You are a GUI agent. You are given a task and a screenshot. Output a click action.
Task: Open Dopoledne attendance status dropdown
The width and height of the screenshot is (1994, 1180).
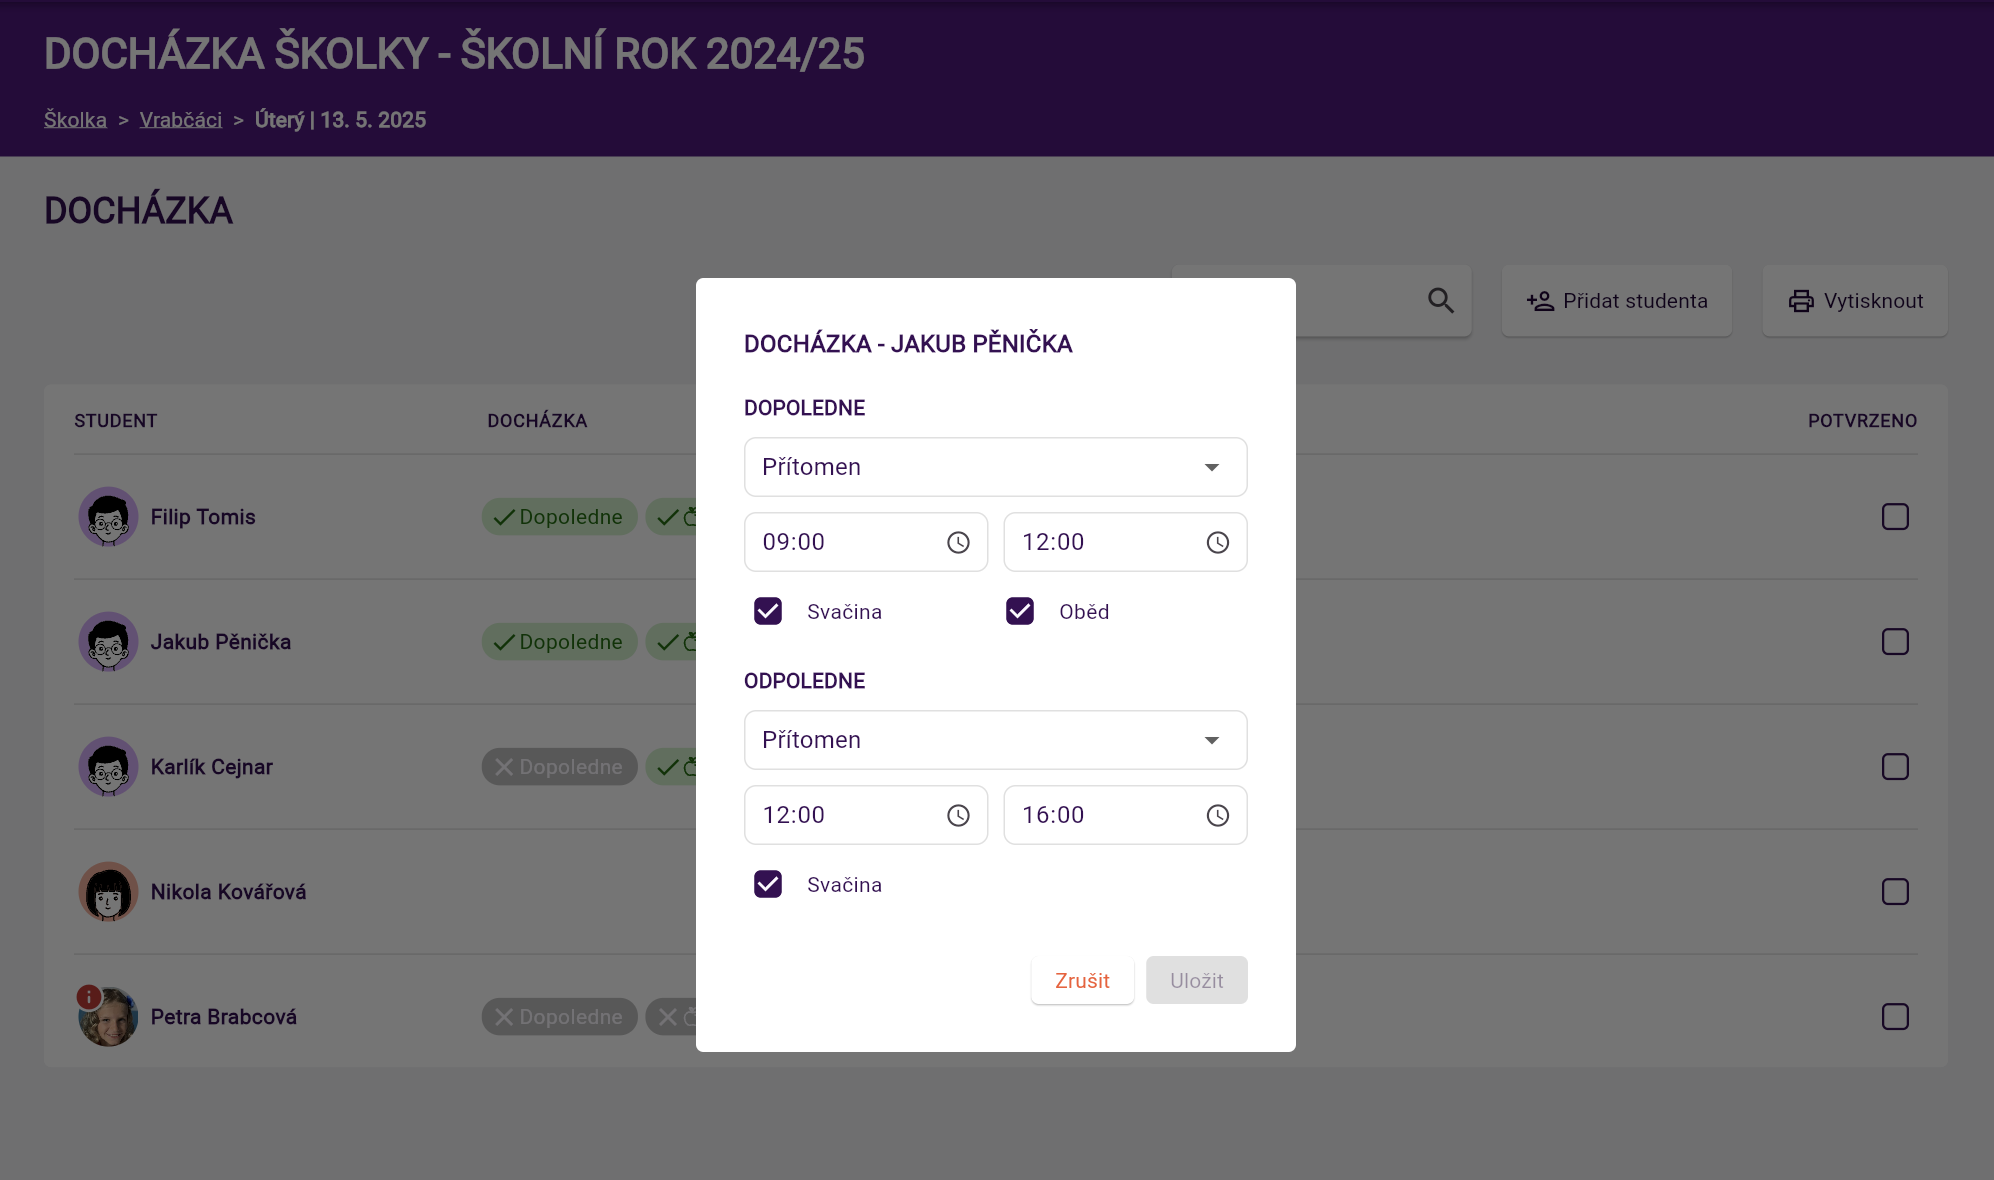(995, 467)
